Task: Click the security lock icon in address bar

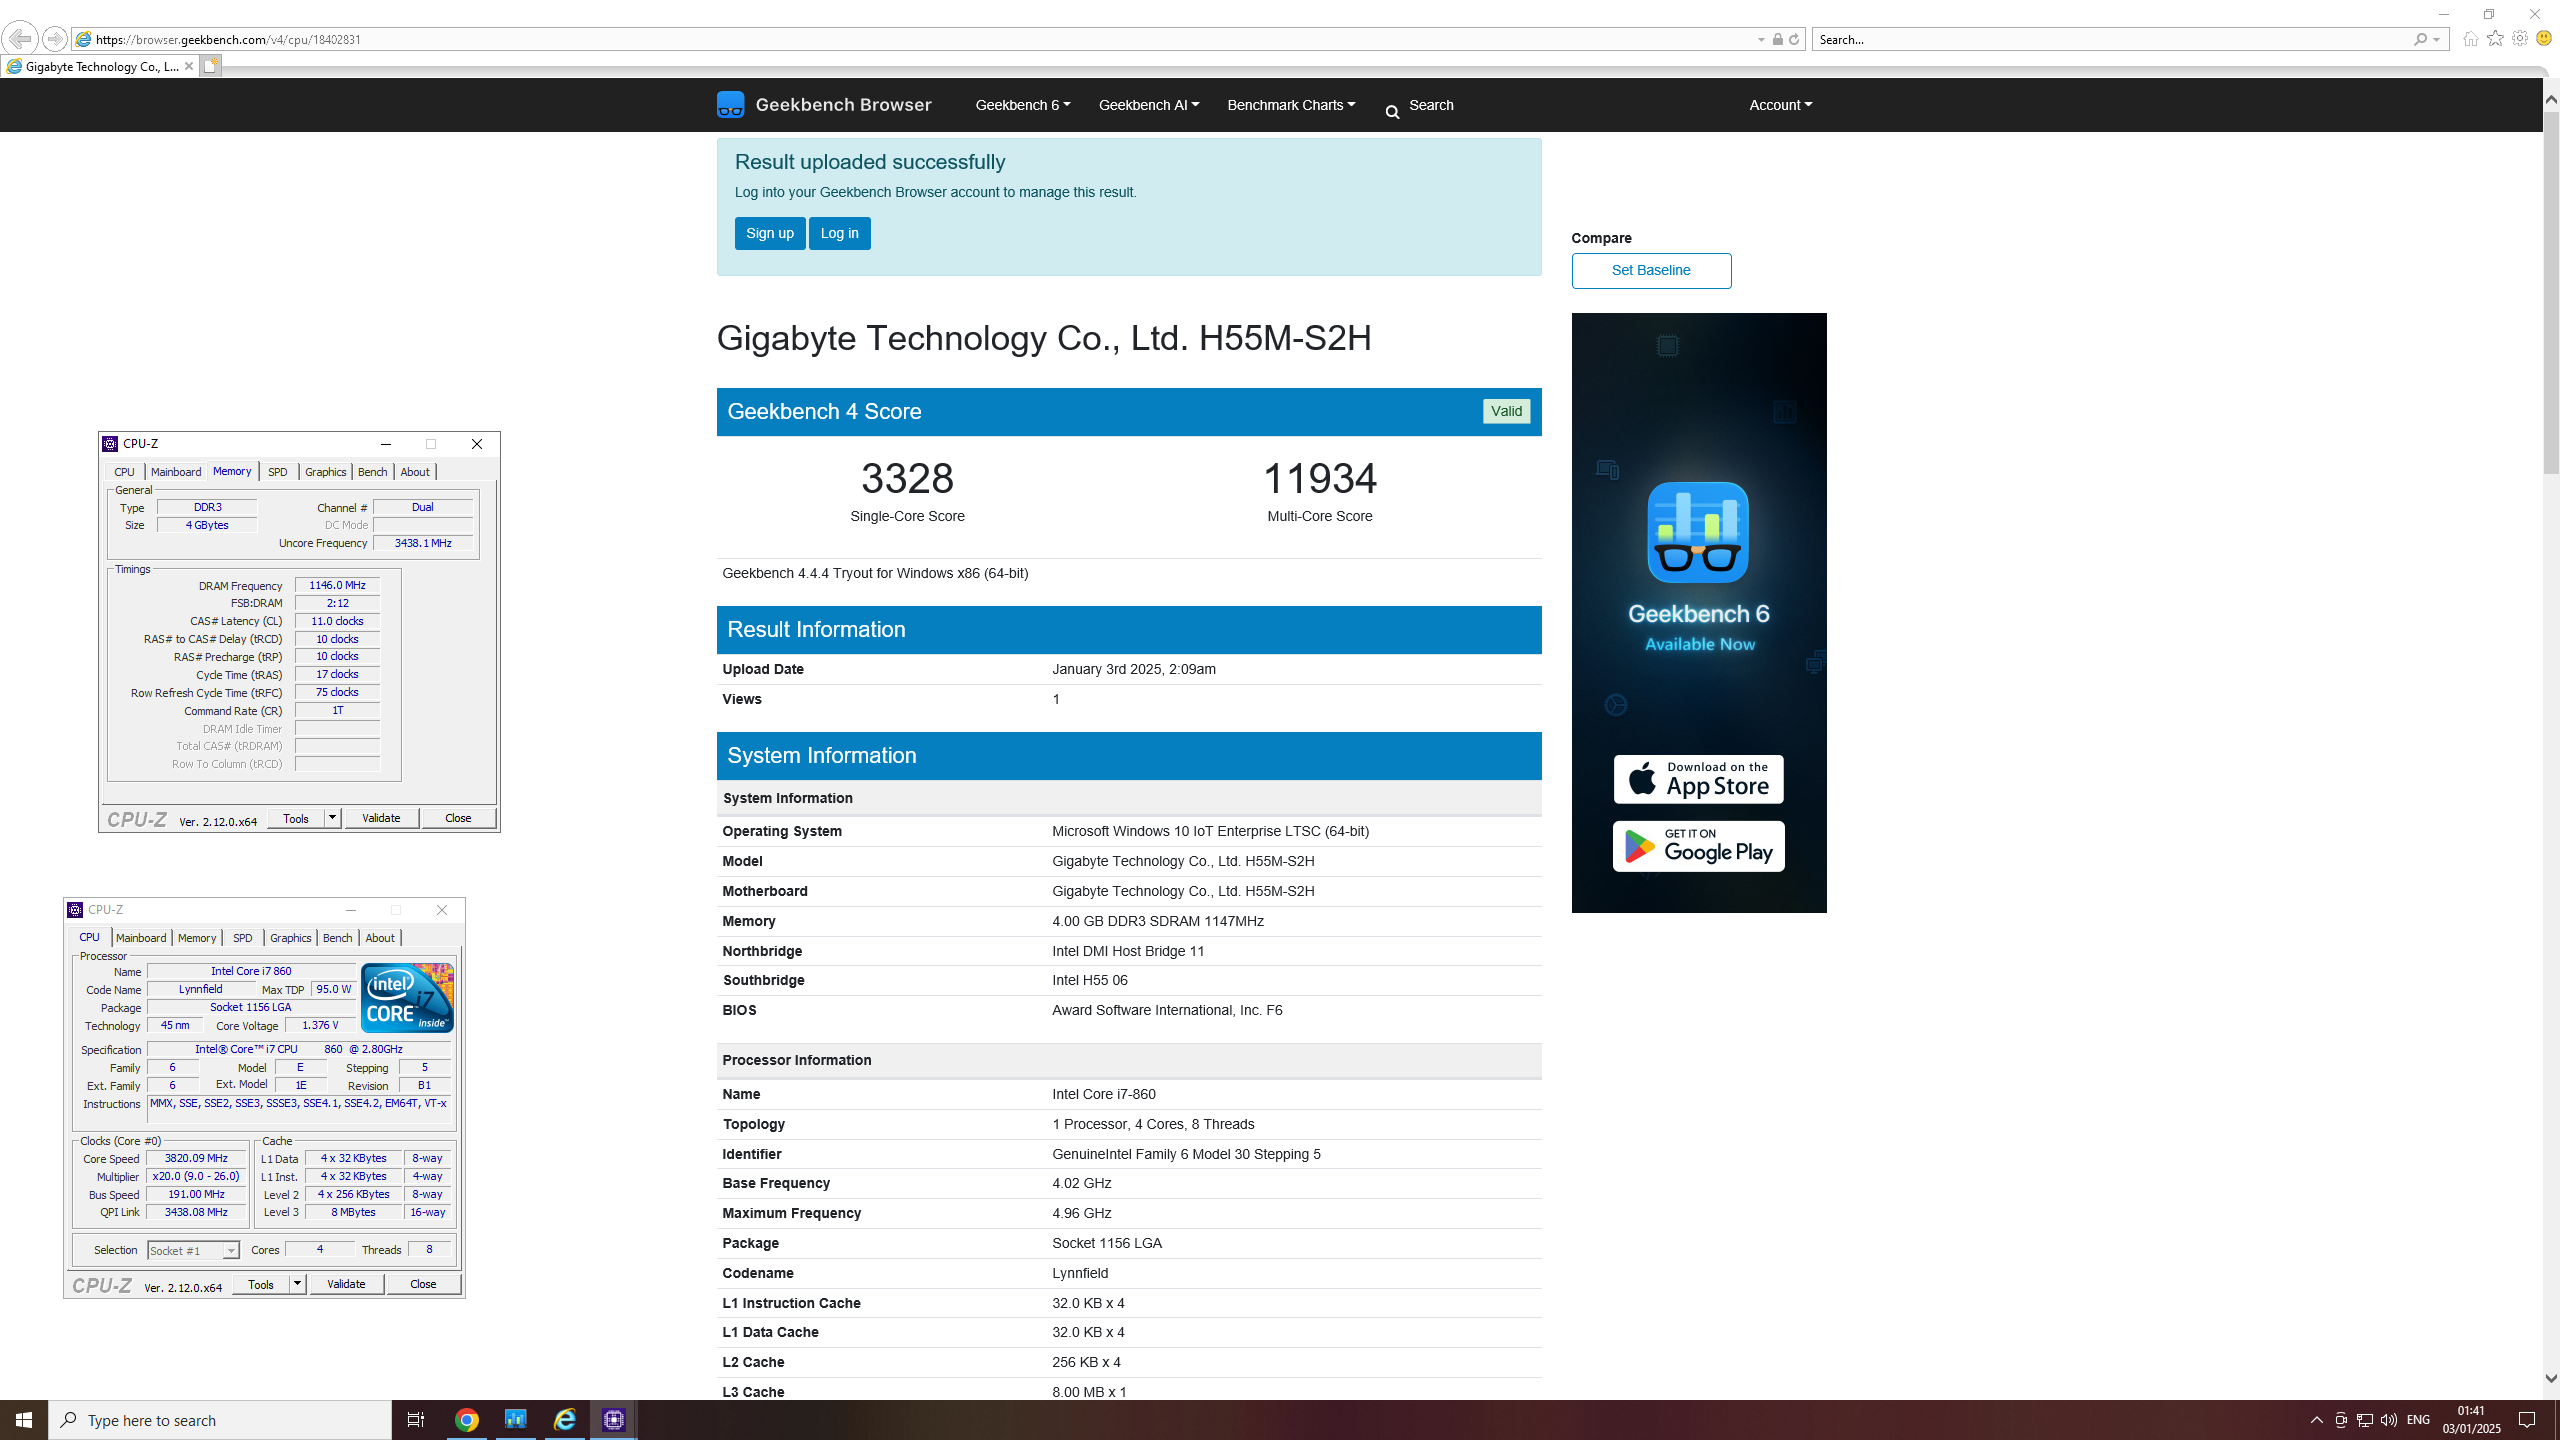Action: pyautogui.click(x=1777, y=40)
